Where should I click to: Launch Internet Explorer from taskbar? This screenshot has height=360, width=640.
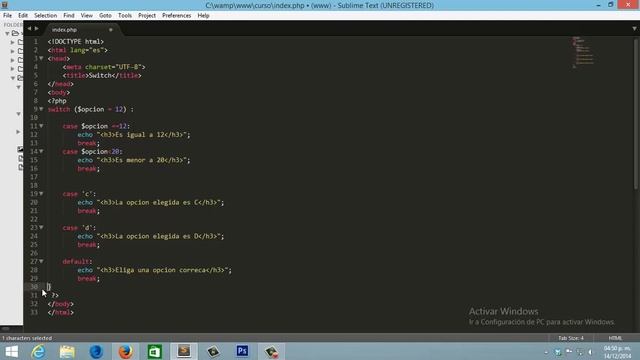click(38, 351)
